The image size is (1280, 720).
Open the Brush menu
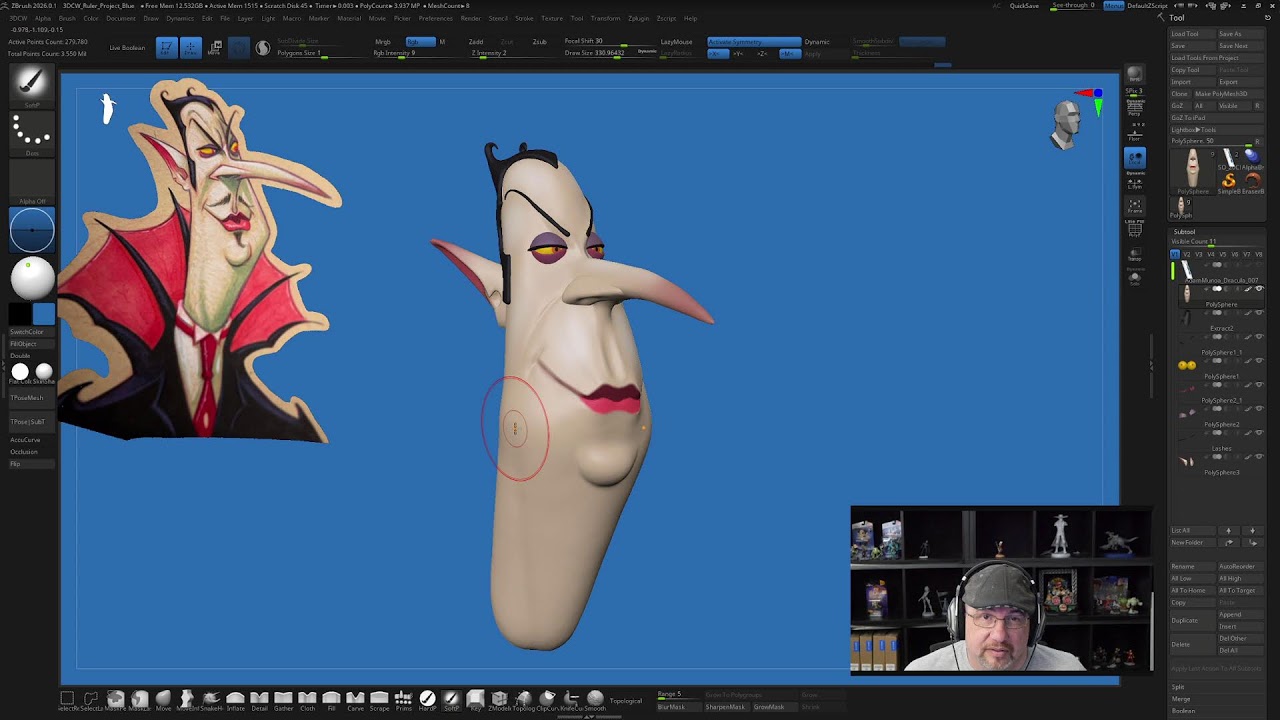(67, 18)
